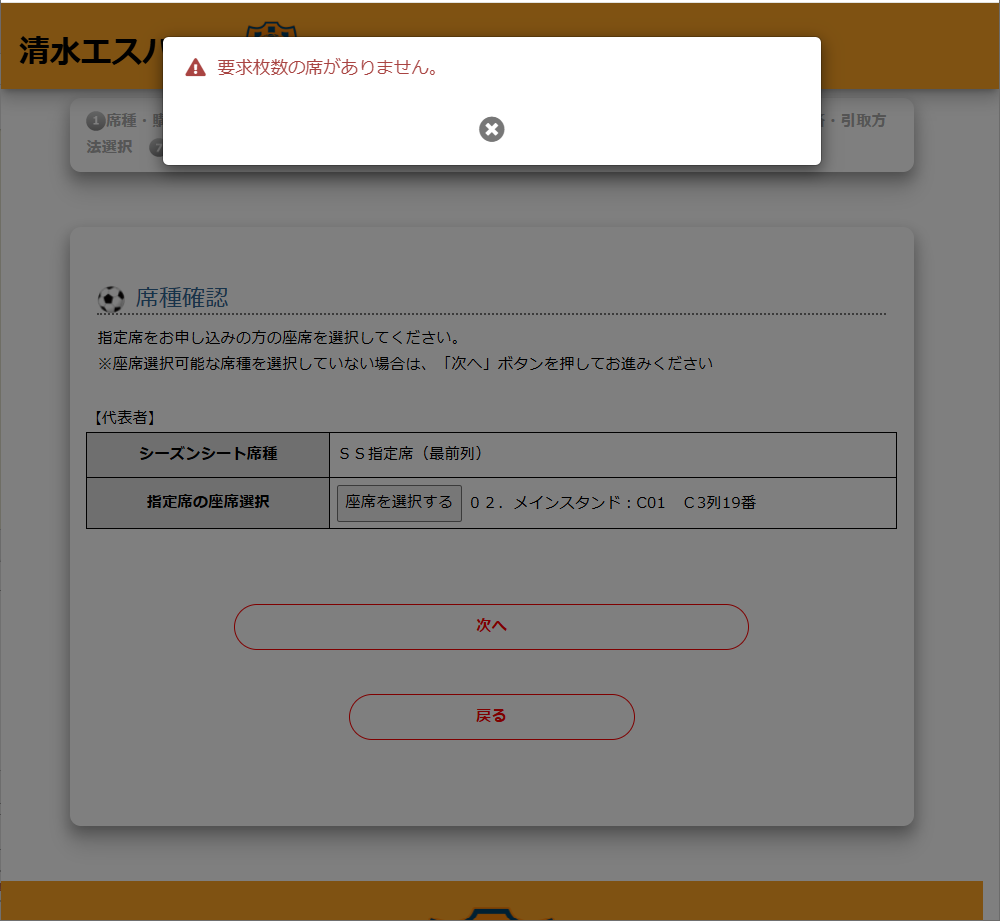
Task: Select the 座席を選択する button
Action: pos(398,503)
